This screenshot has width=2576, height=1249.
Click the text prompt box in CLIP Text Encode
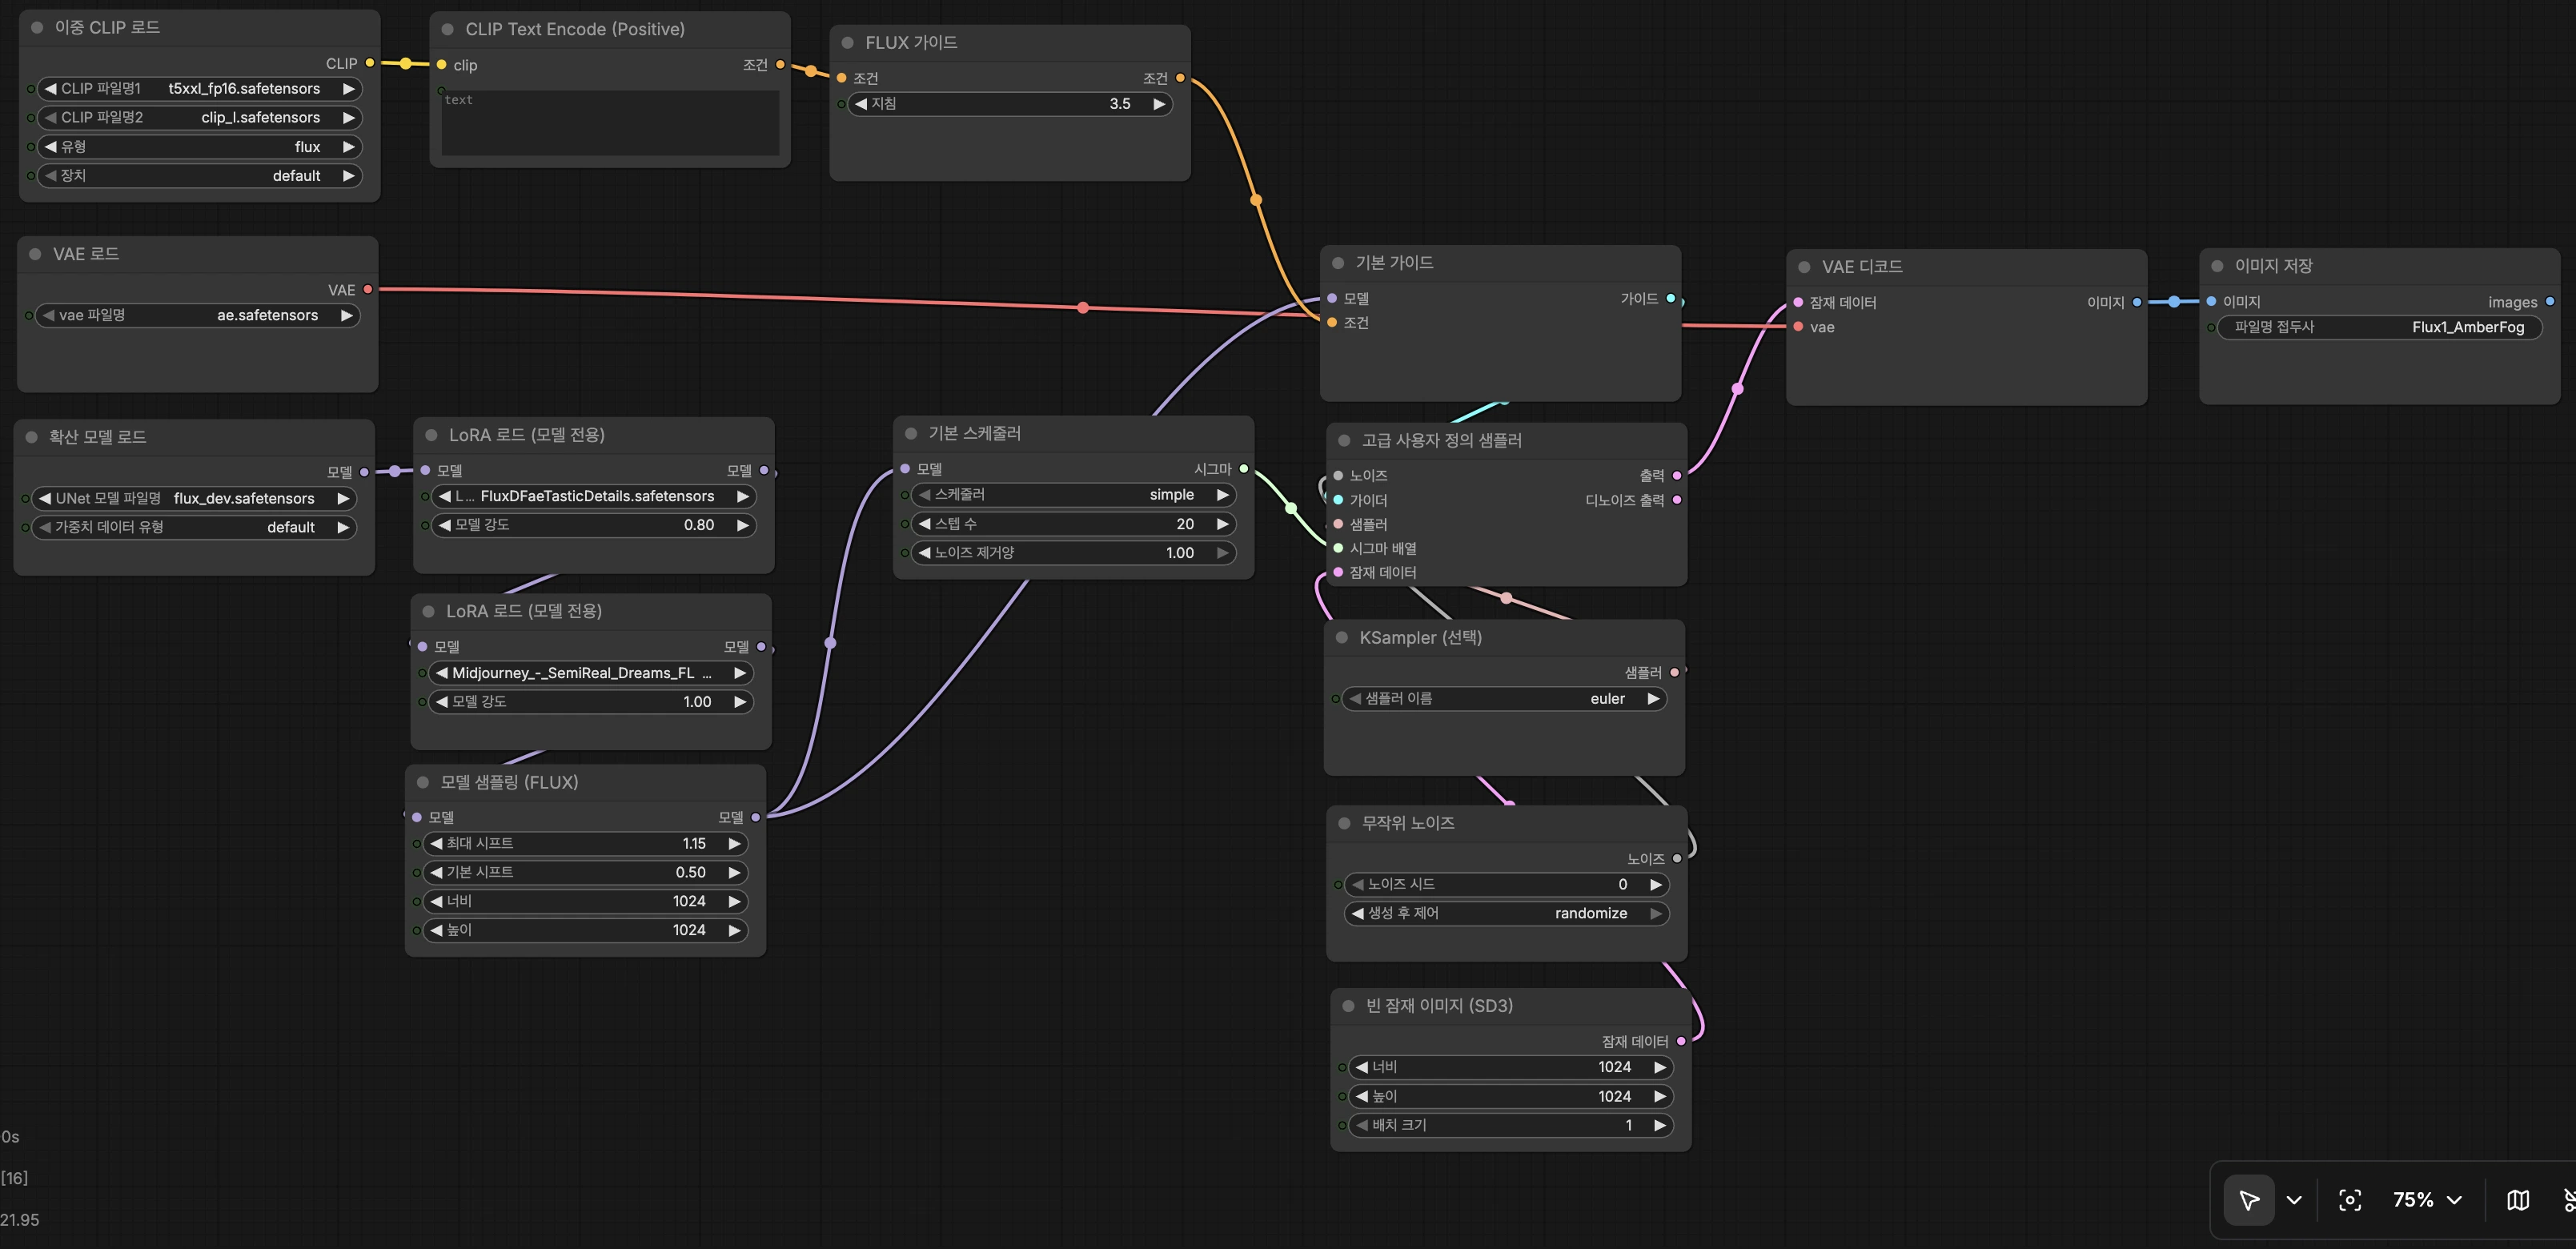point(610,122)
